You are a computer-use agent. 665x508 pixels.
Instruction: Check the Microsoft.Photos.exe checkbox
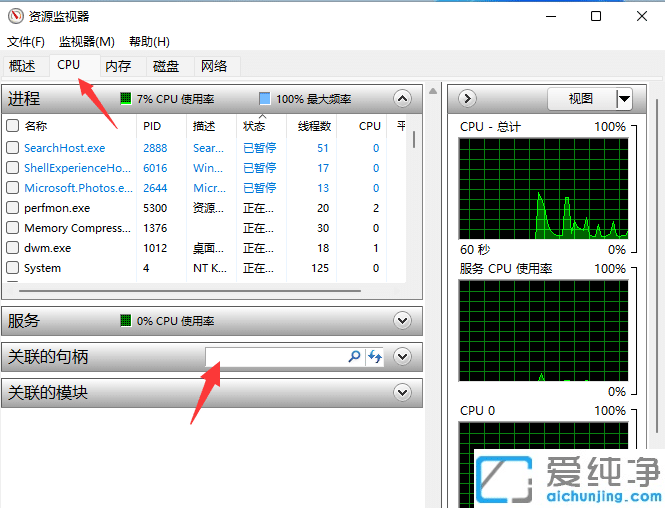click(13, 187)
